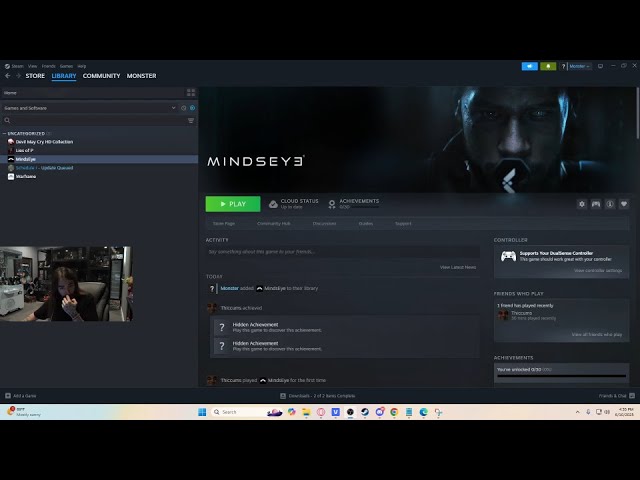This screenshot has width=640, height=480.
Task: Add MindsEye to favorites heart icon
Action: 624,204
